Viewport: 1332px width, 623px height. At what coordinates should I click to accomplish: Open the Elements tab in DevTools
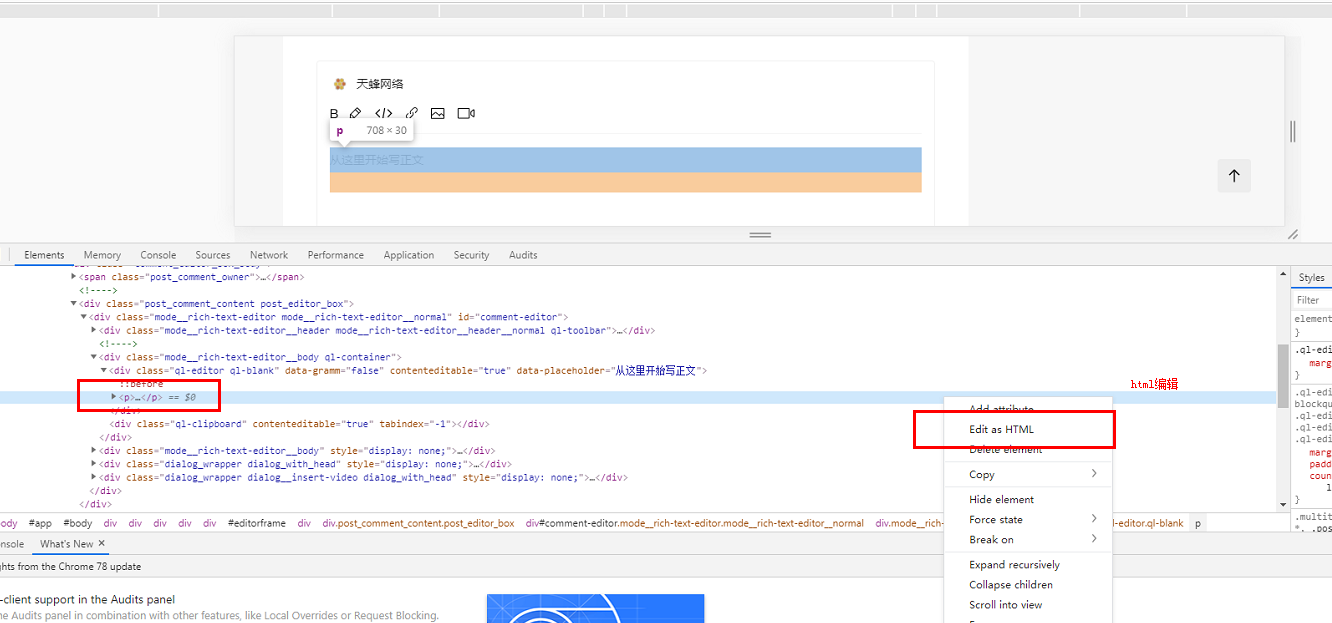coord(44,255)
